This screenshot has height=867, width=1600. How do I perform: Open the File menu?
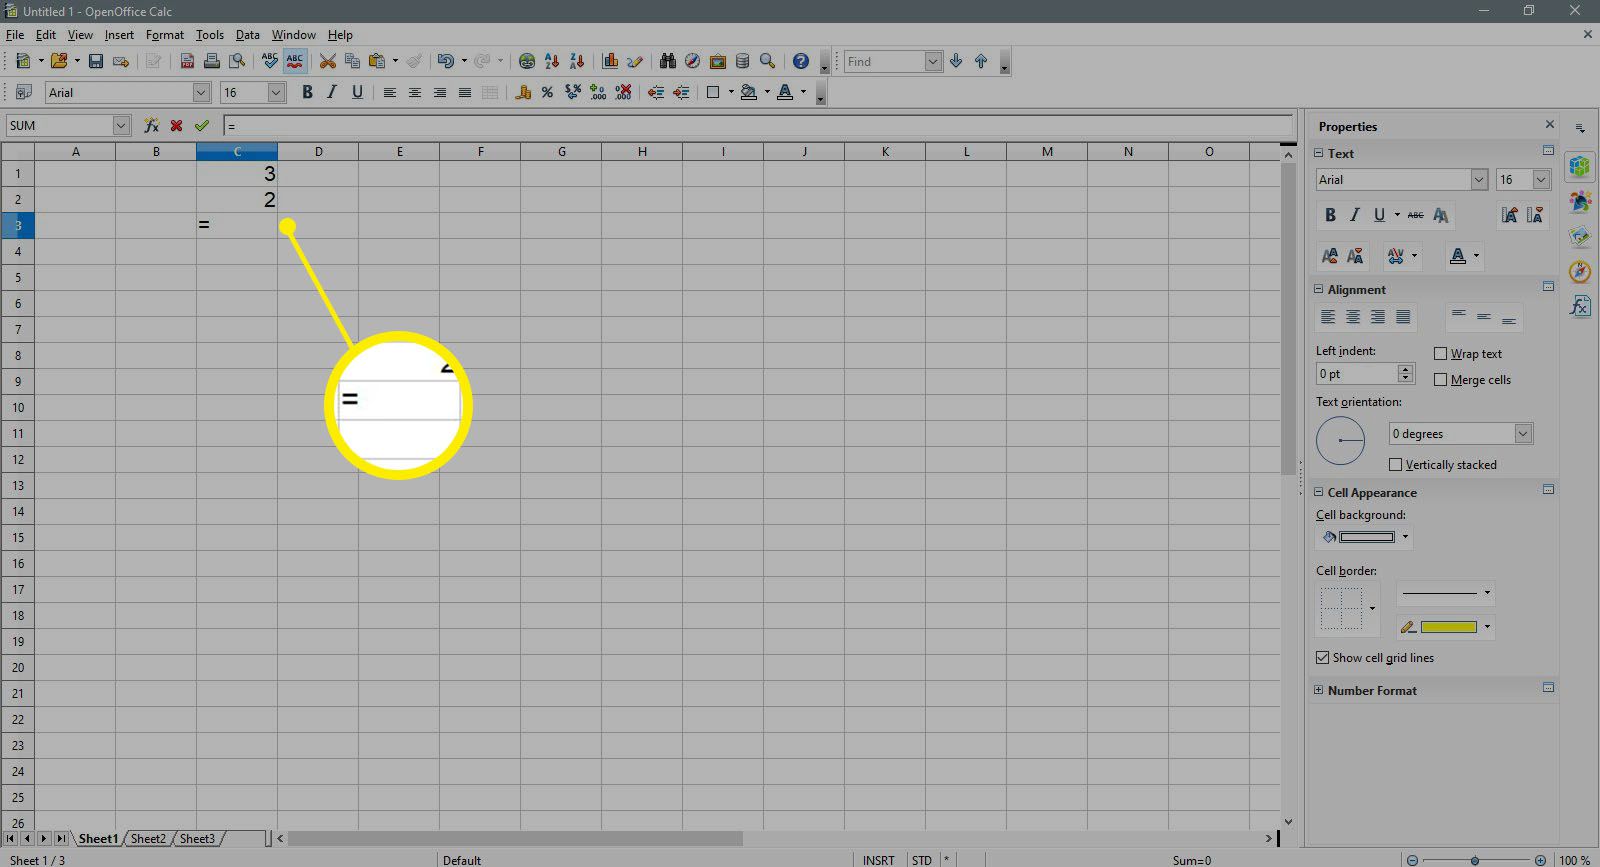[x=14, y=35]
